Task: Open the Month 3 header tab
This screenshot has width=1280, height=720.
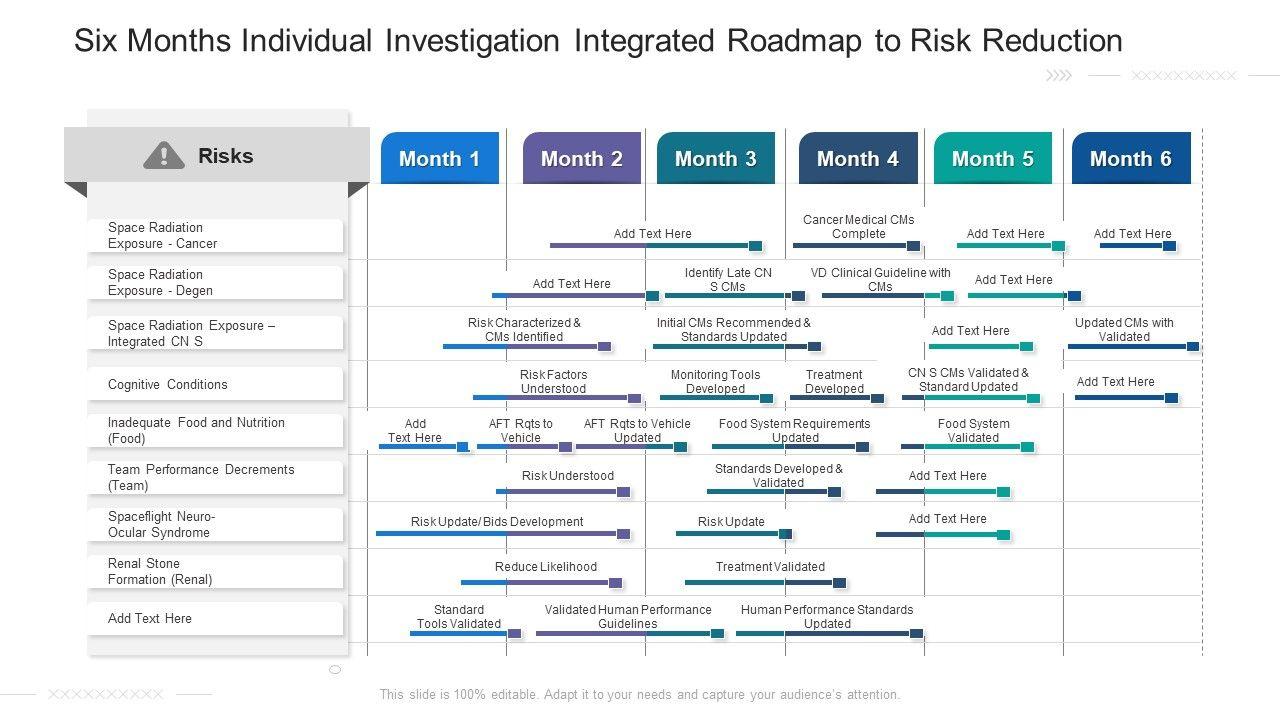Action: (715, 158)
